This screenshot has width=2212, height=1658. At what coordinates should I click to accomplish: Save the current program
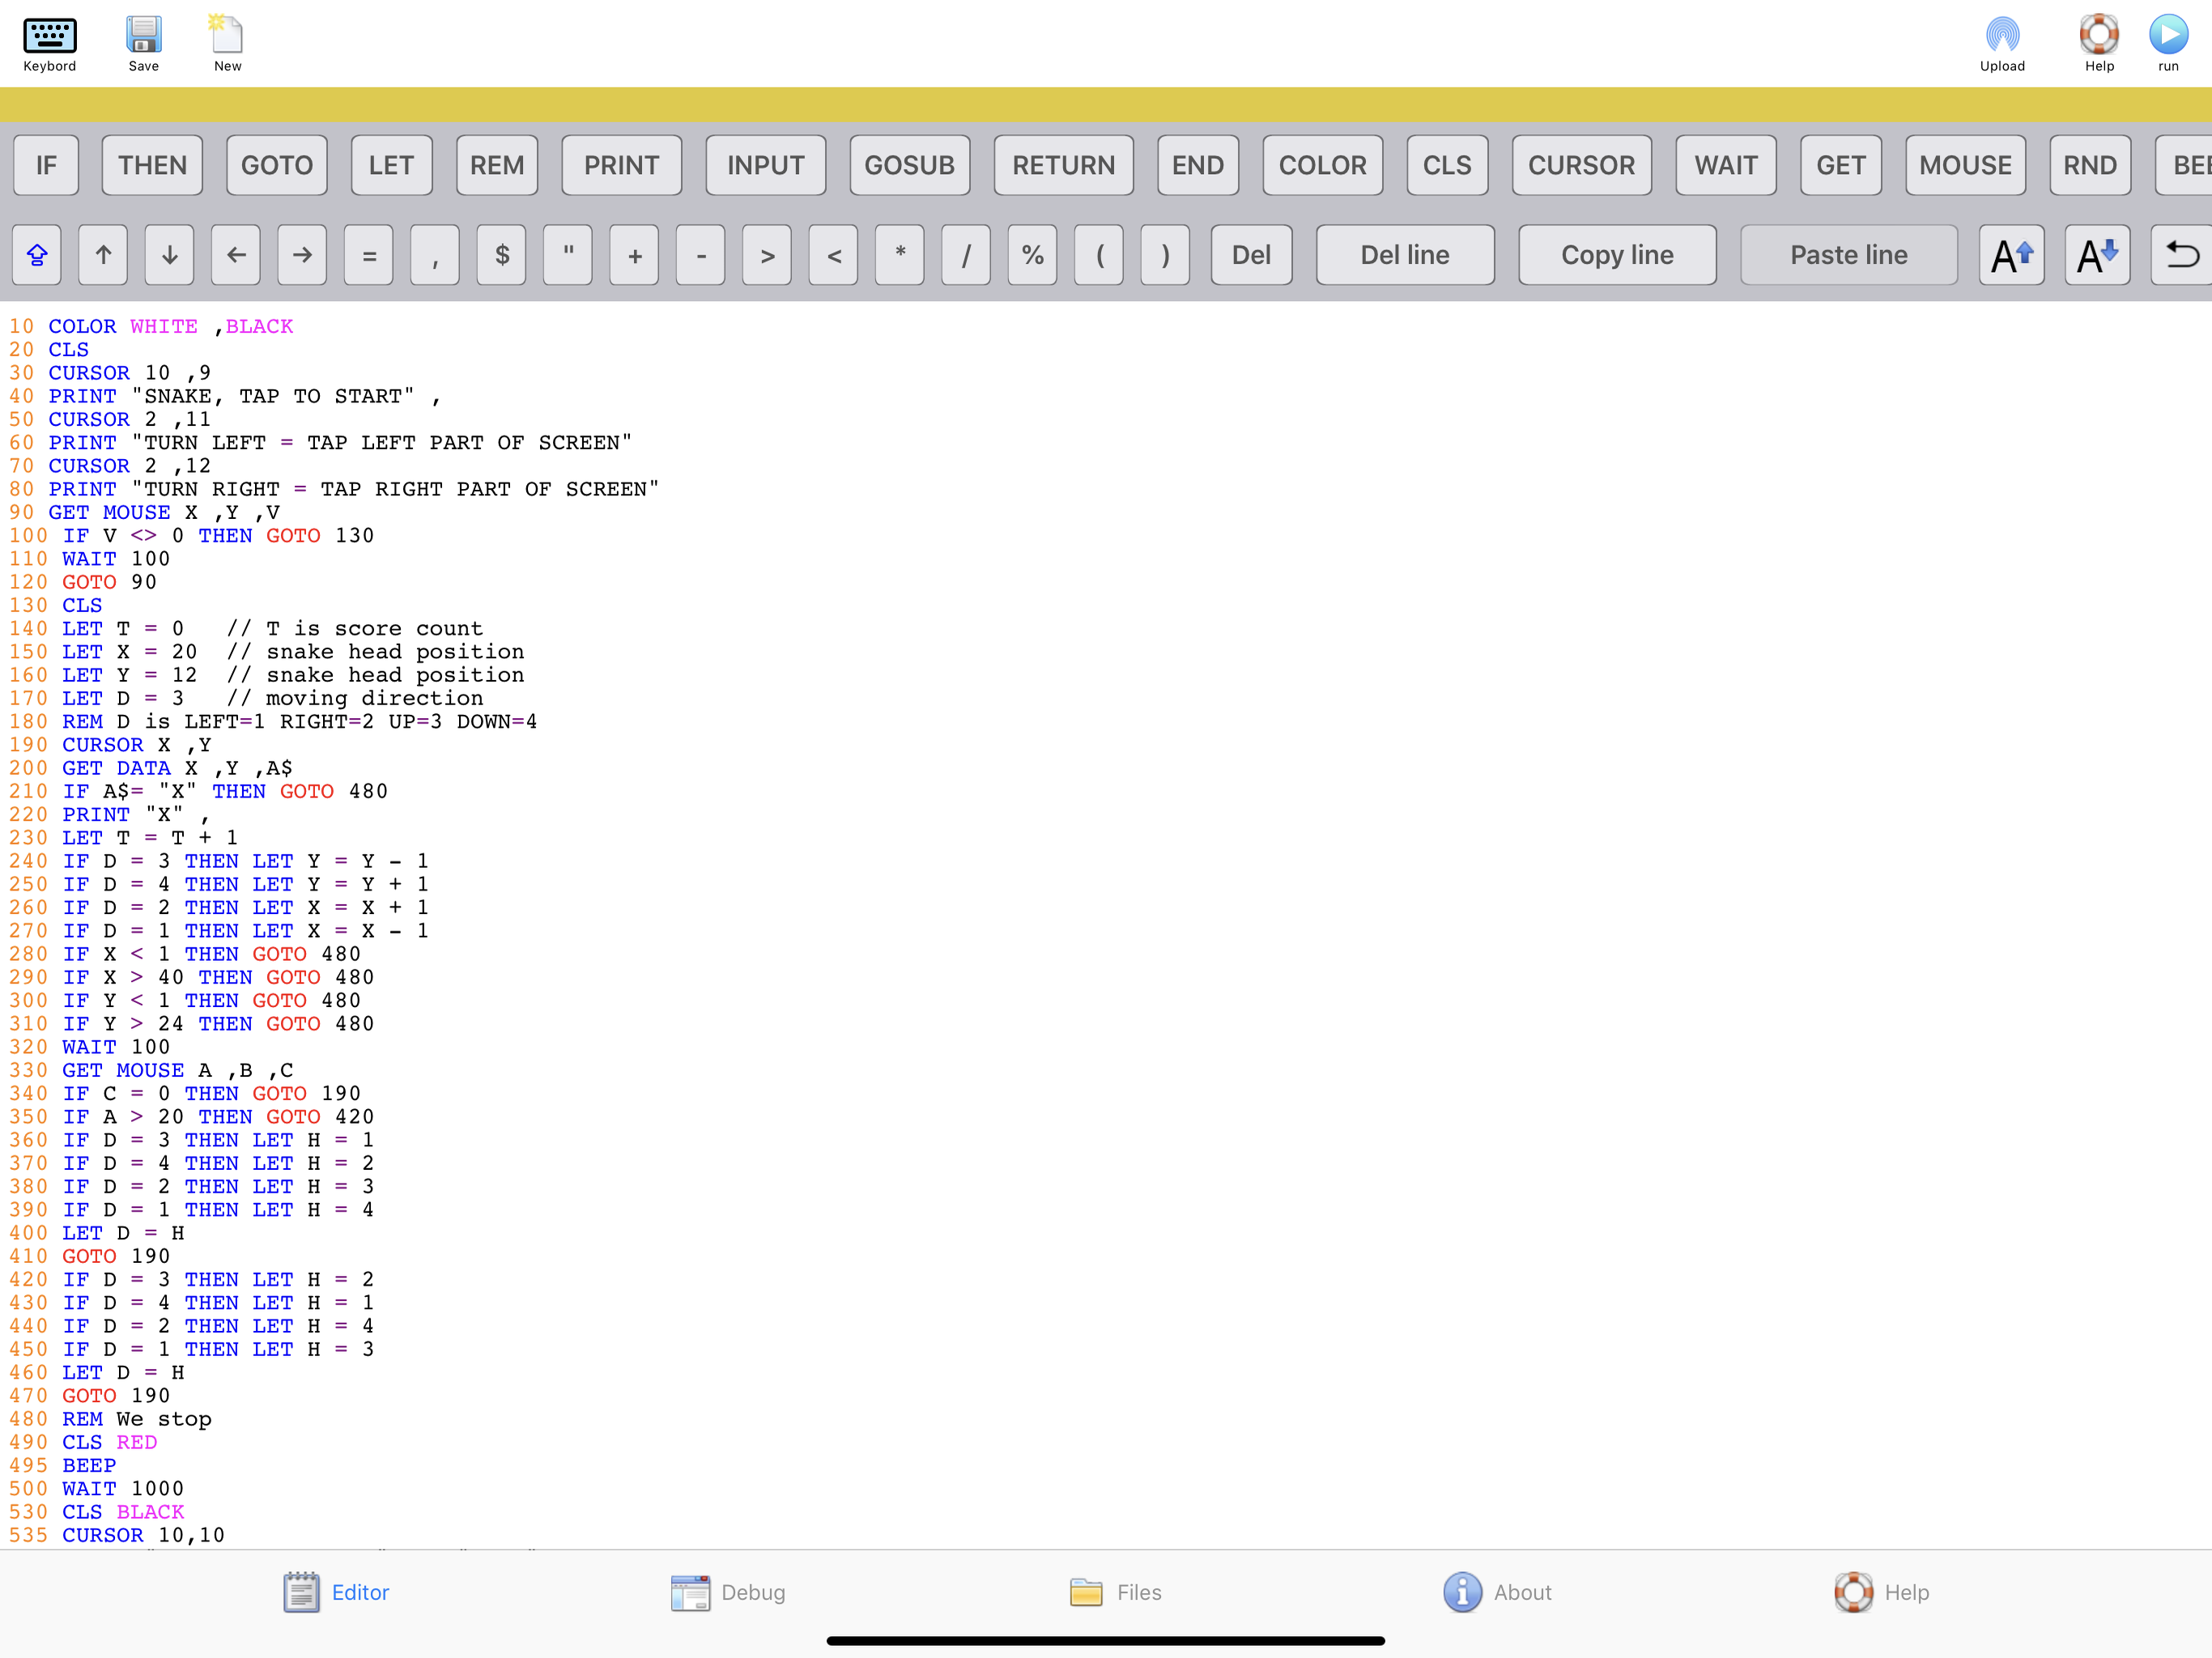[144, 40]
